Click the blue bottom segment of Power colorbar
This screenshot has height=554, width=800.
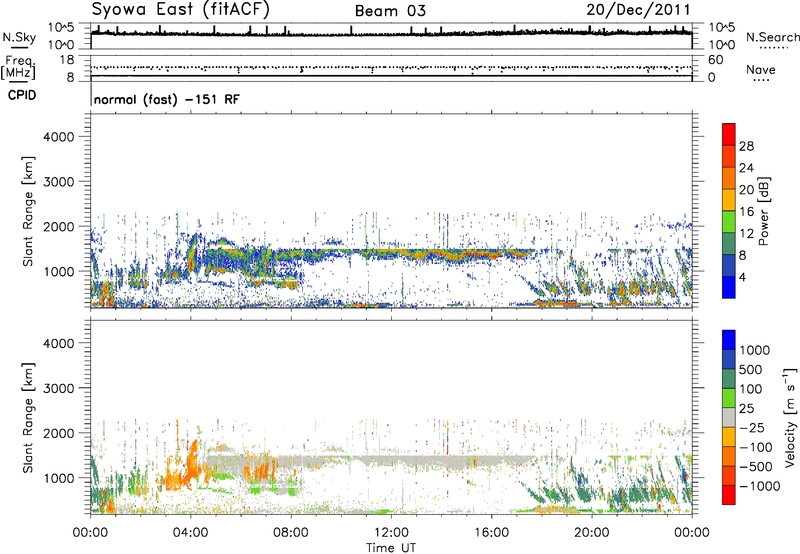729,287
